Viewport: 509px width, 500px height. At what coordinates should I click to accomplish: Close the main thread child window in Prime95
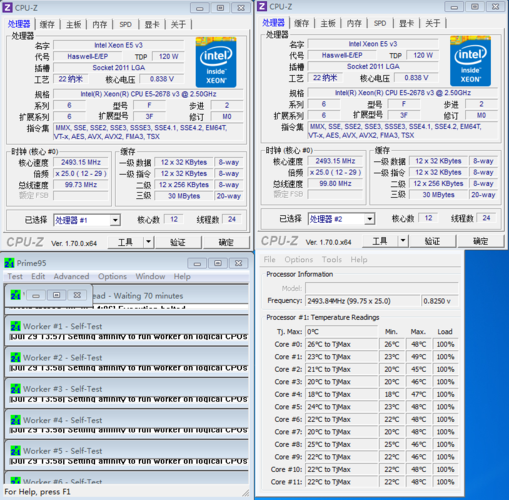coord(77,295)
